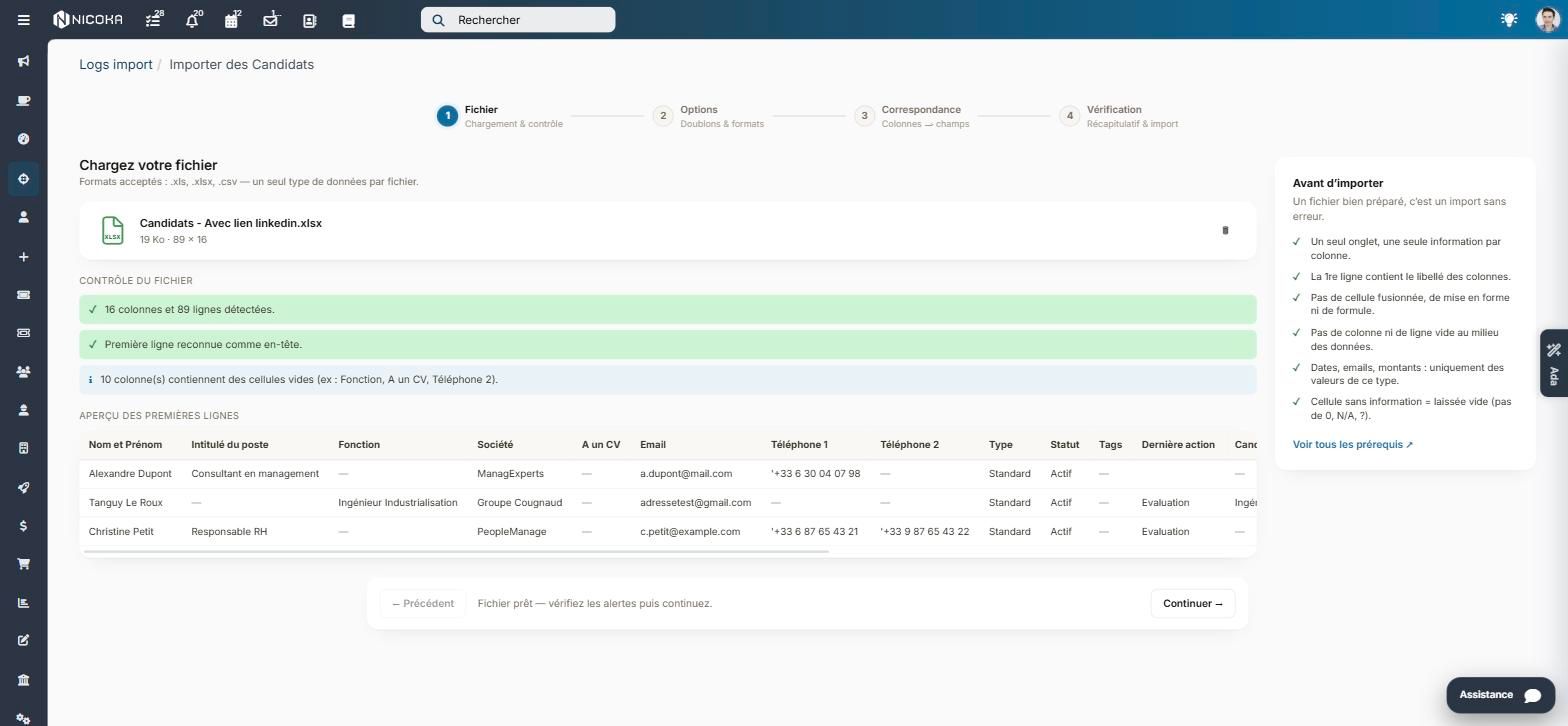Click the Nicoka logo
Image resolution: width=1568 pixels, height=726 pixels.
[88, 20]
